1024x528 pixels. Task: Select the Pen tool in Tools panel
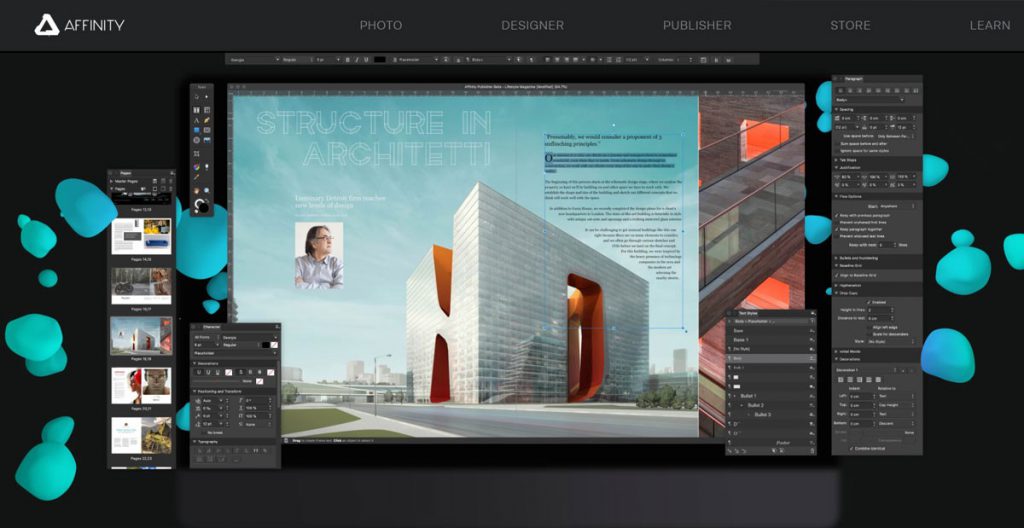[x=206, y=120]
